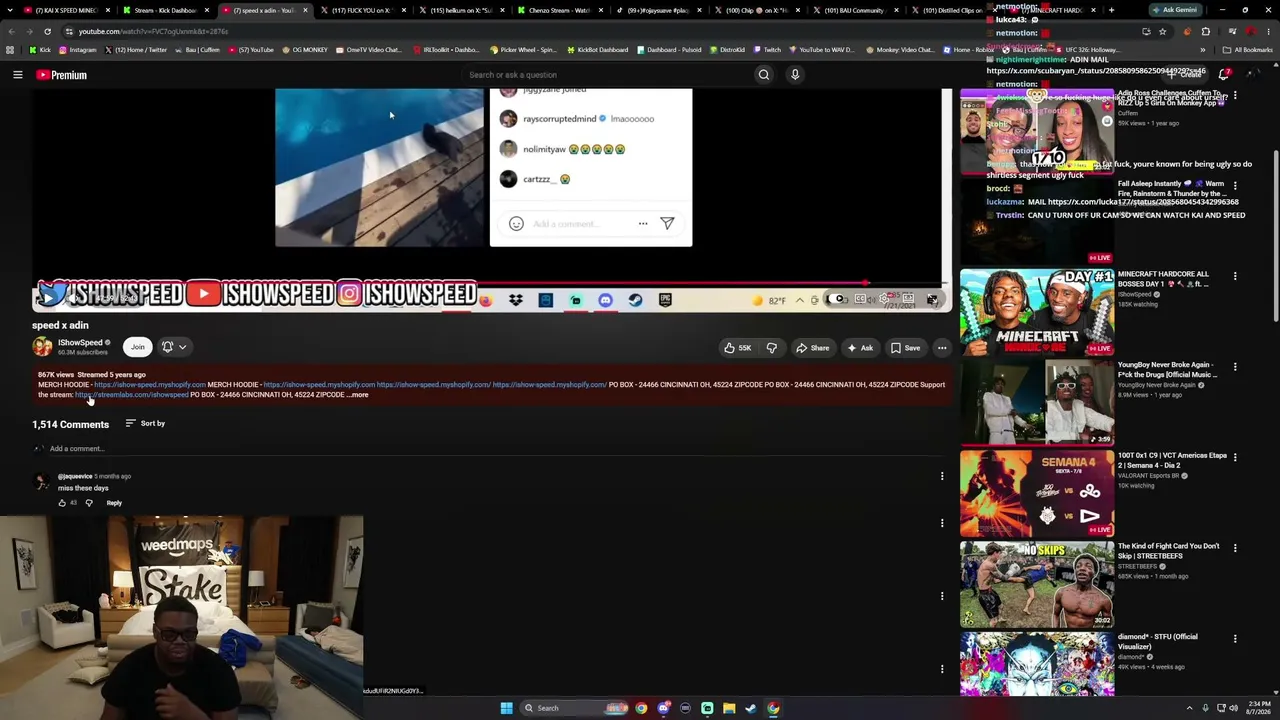Open the Kick bookmark
The image size is (1280, 720).
tap(40, 50)
